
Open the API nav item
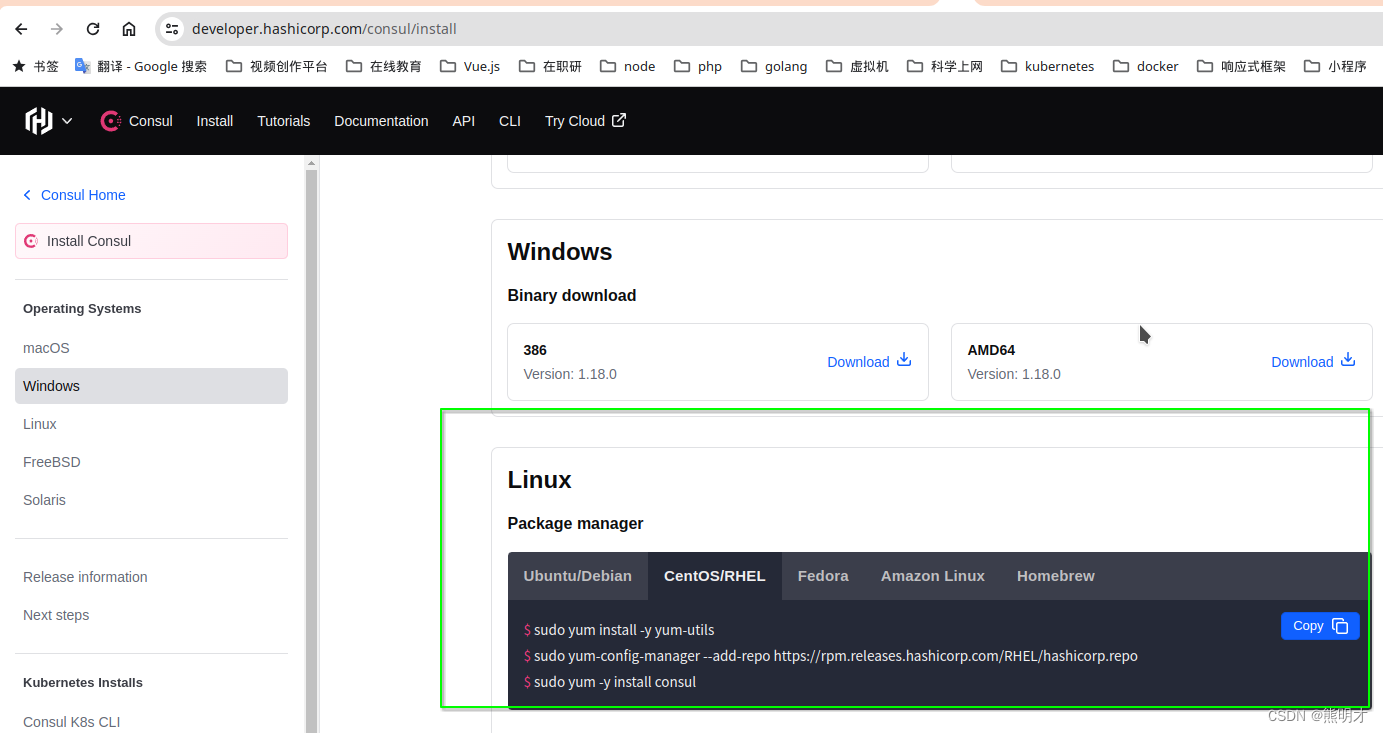pyautogui.click(x=463, y=121)
